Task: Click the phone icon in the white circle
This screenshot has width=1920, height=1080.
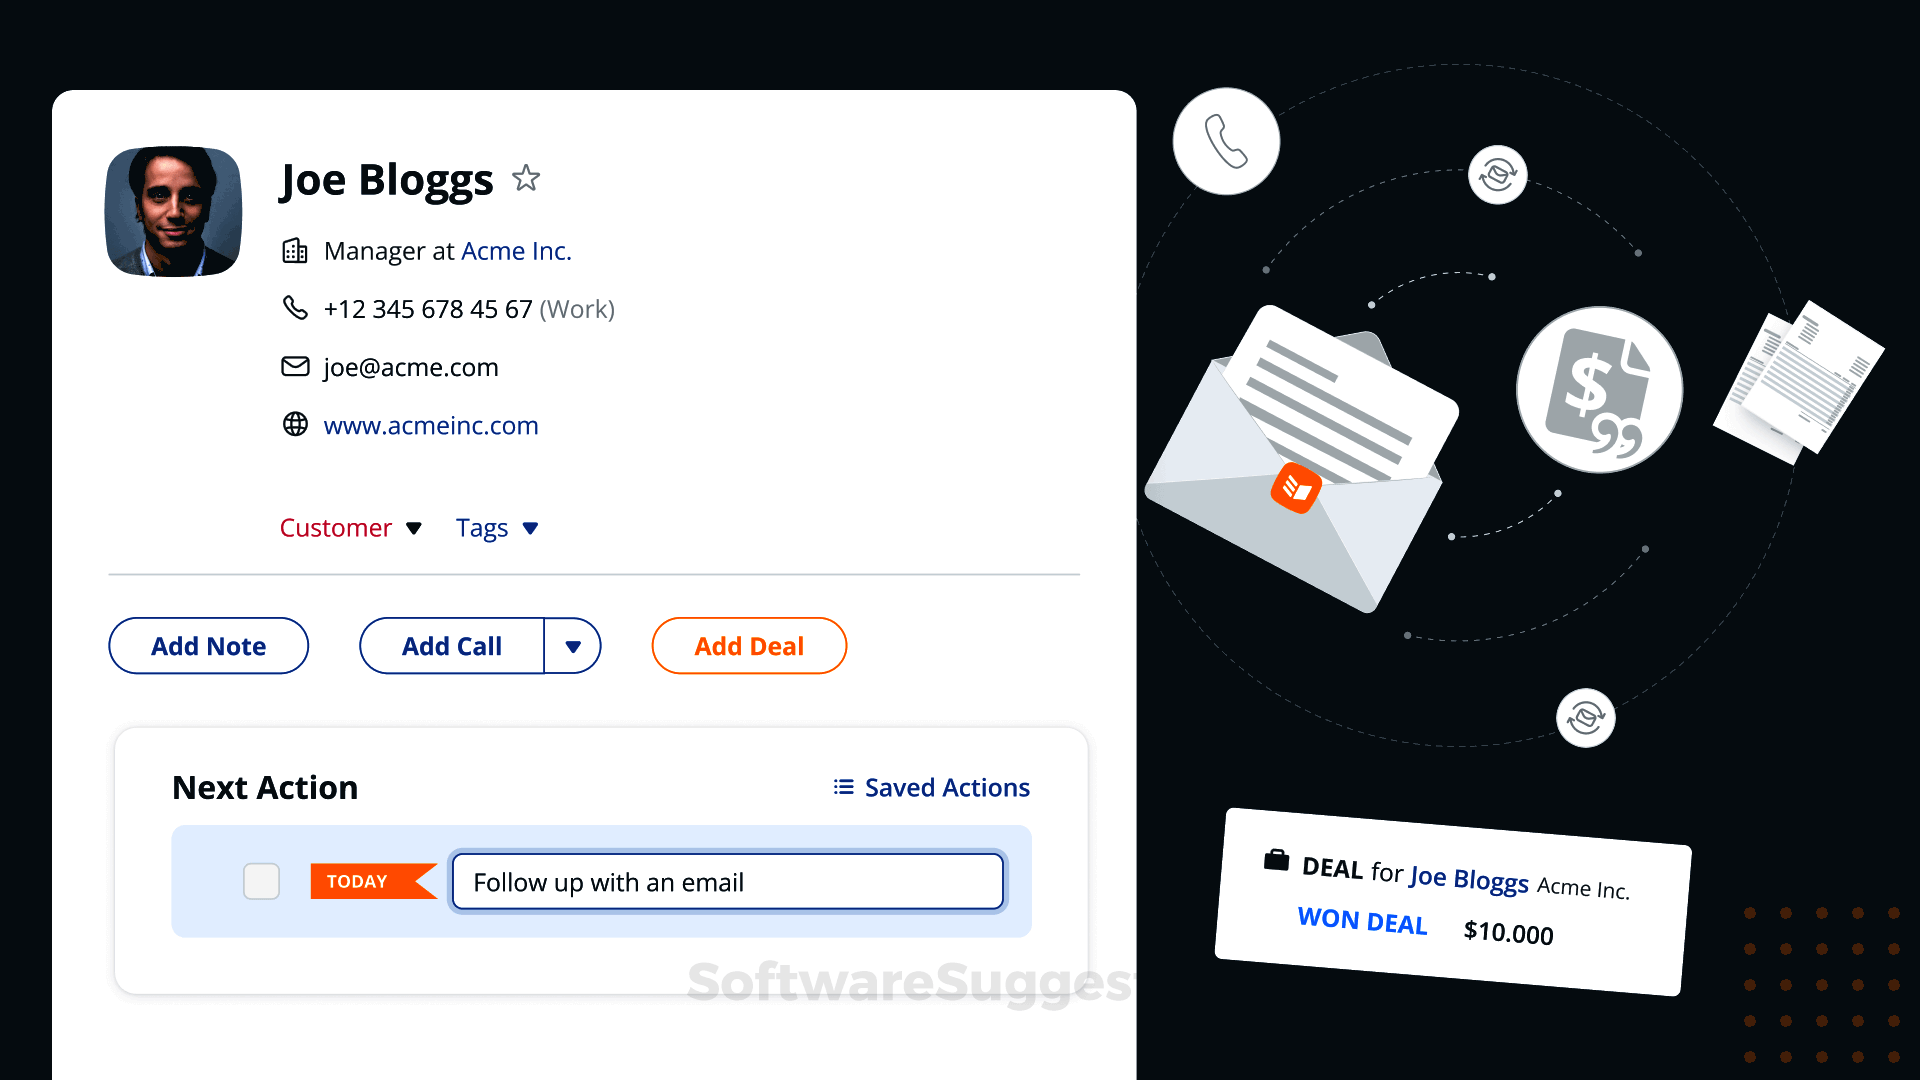Action: (x=1225, y=141)
